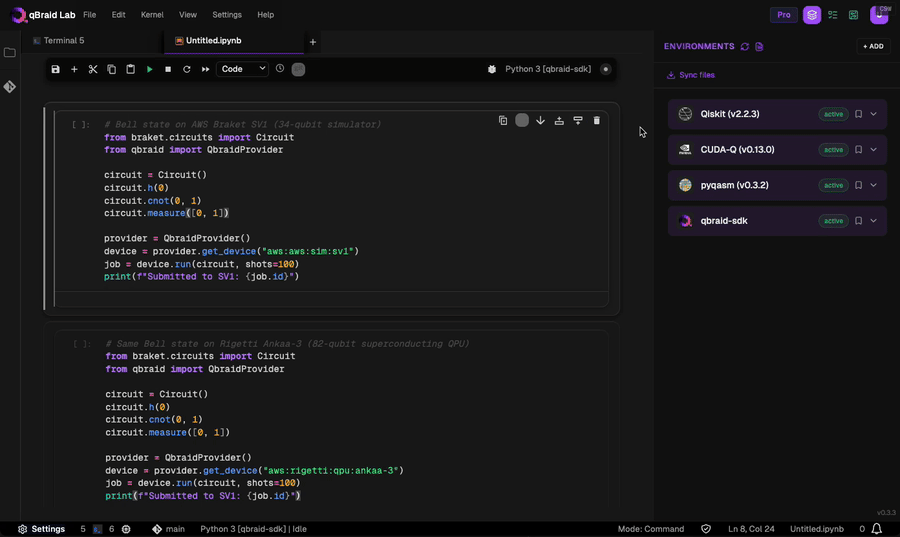Expand the Qiskit (v2.2.3) environment chevron
The width and height of the screenshot is (900, 537).
[874, 114]
